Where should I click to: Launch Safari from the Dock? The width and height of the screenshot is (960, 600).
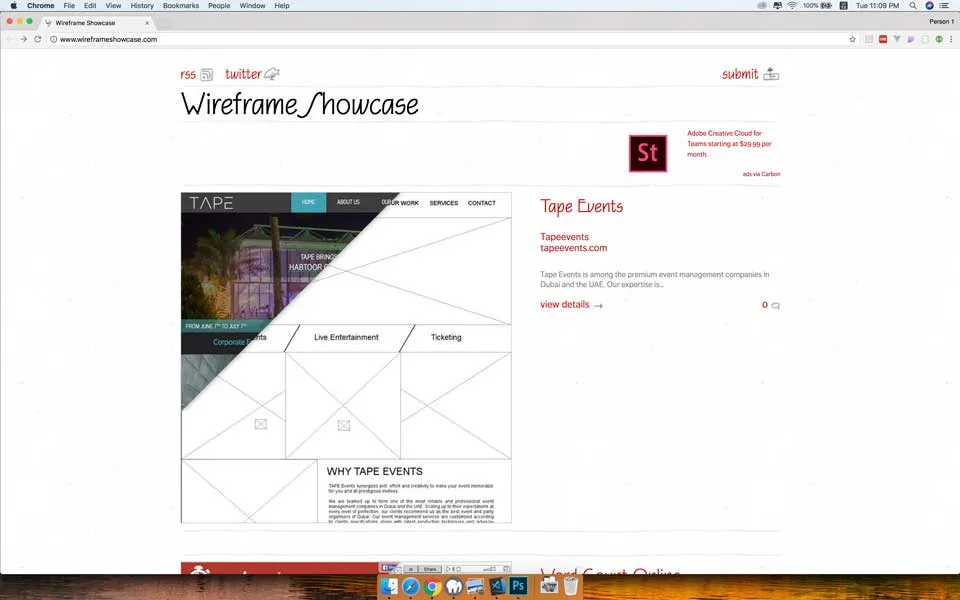coord(410,586)
